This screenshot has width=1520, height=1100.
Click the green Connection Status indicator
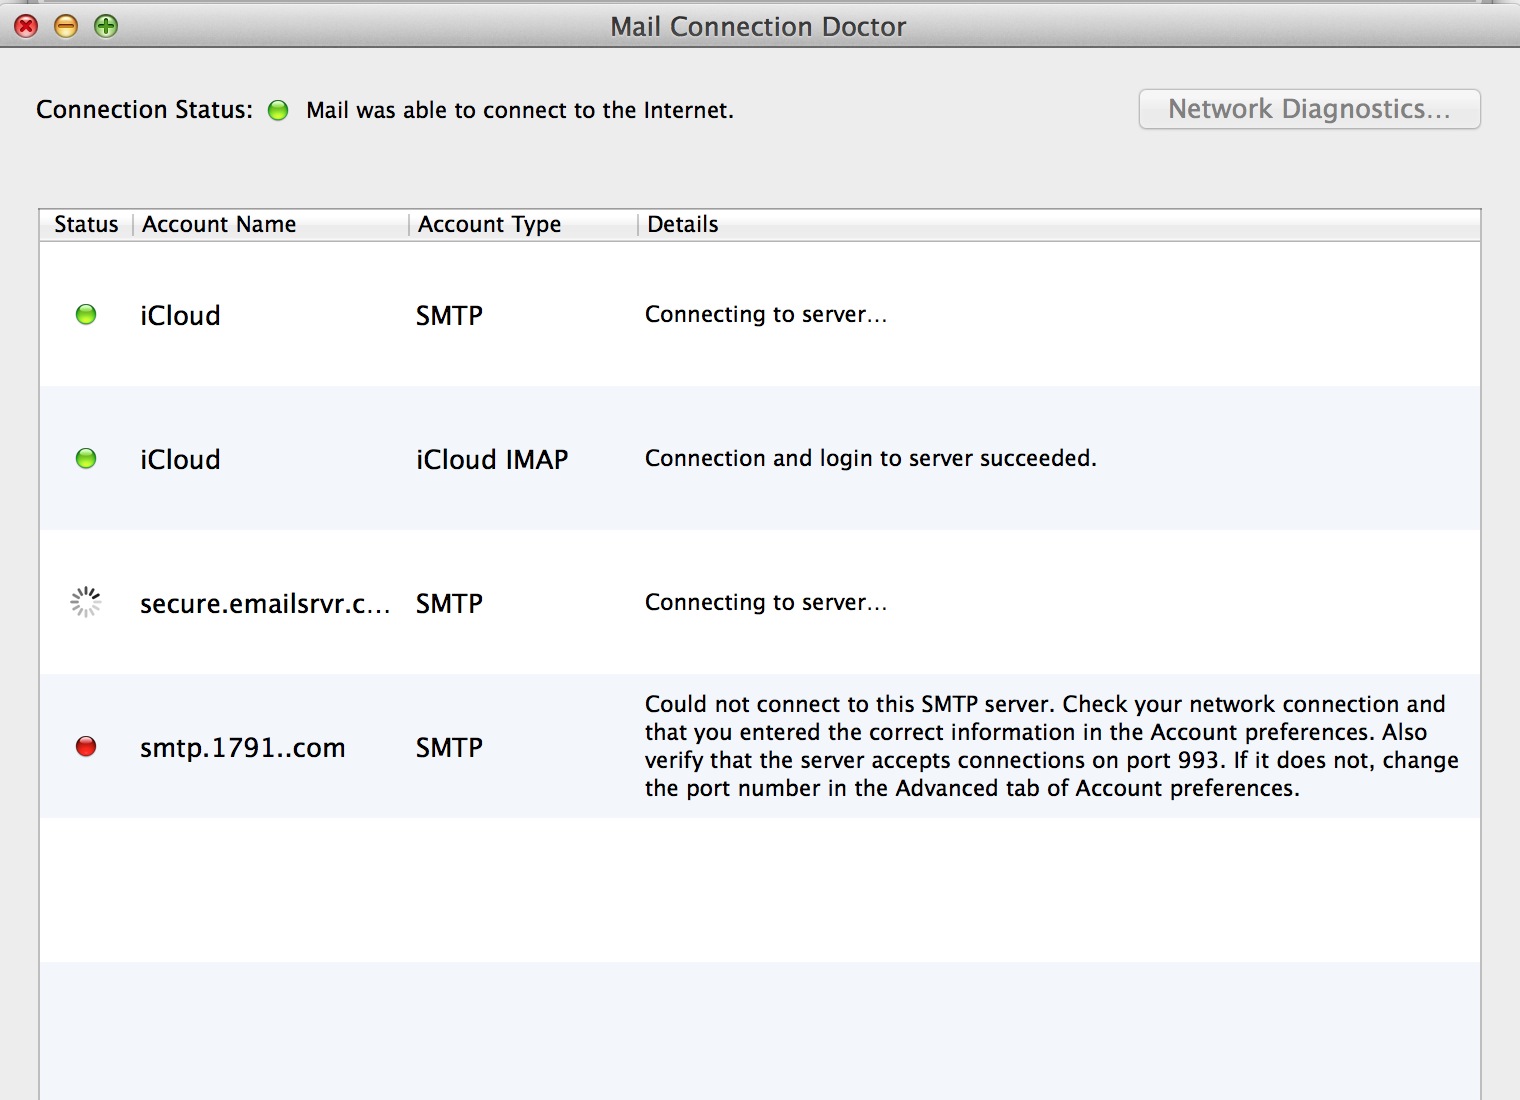pyautogui.click(x=278, y=110)
